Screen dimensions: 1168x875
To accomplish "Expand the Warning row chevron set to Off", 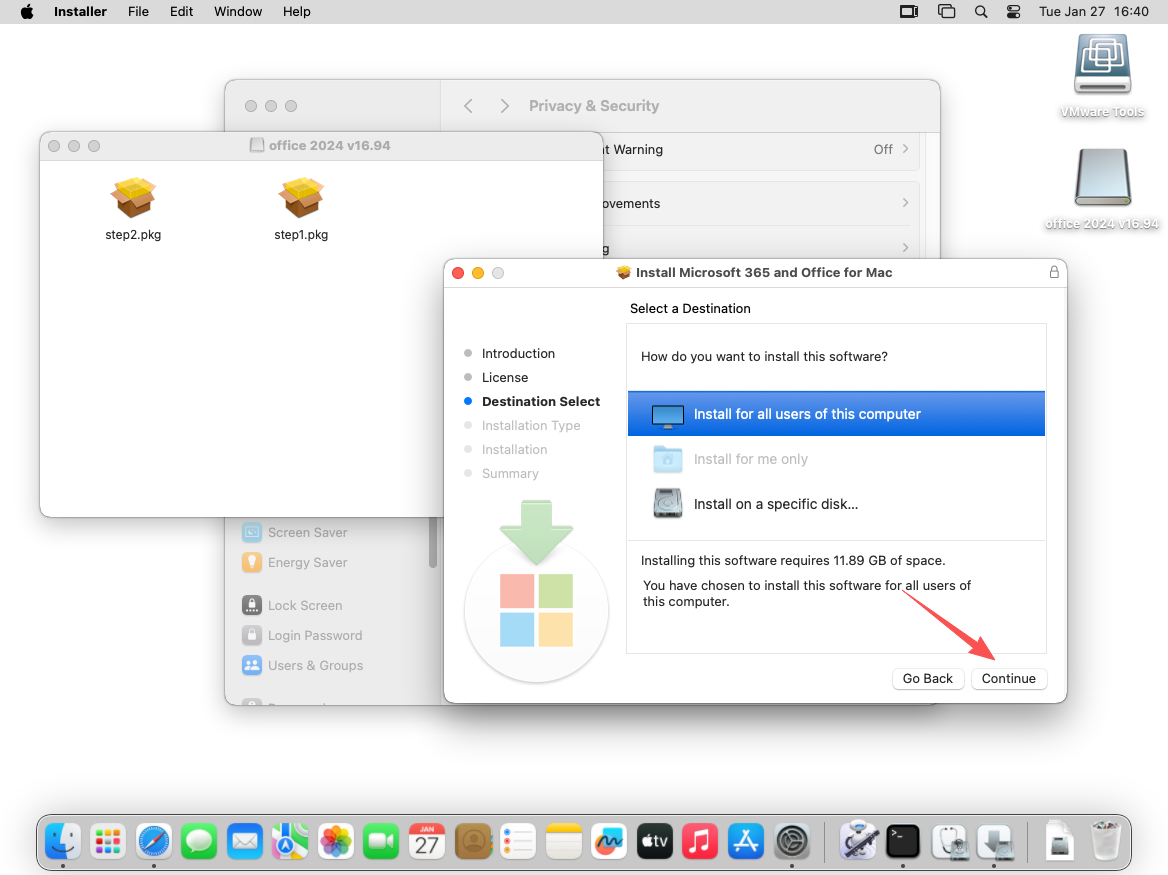I will click(x=905, y=149).
